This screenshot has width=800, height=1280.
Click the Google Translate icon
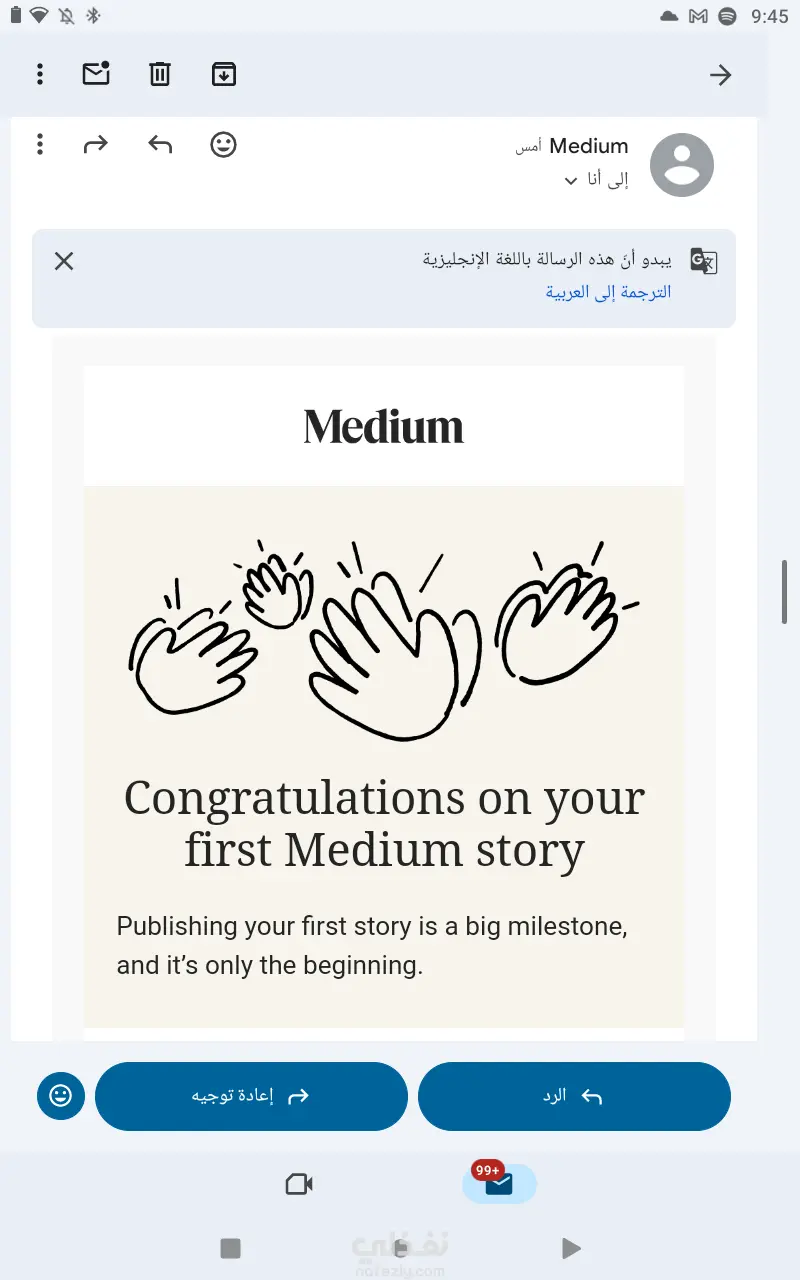[x=704, y=262]
